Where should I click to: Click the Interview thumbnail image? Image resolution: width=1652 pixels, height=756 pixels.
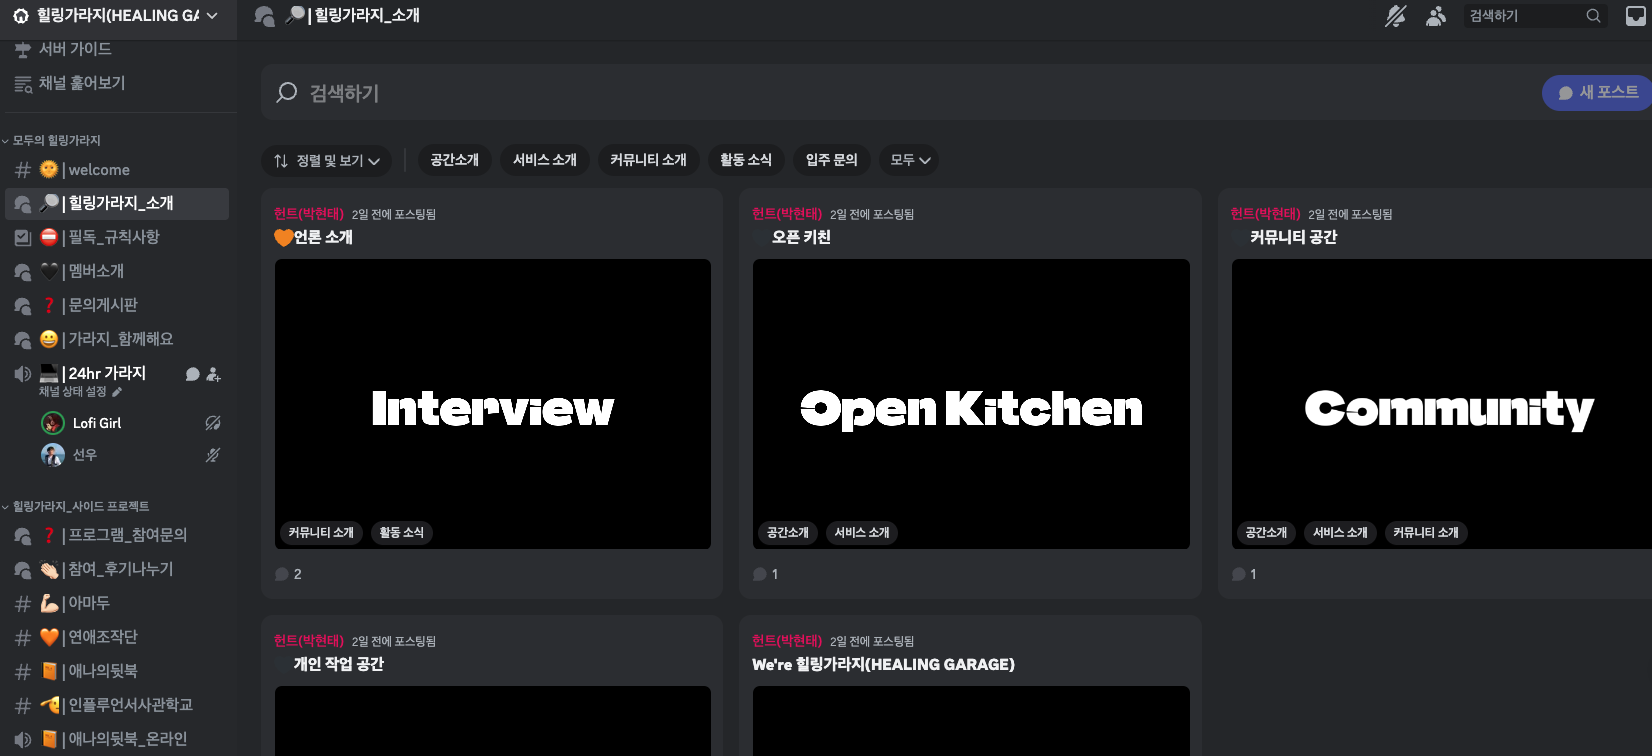point(493,404)
